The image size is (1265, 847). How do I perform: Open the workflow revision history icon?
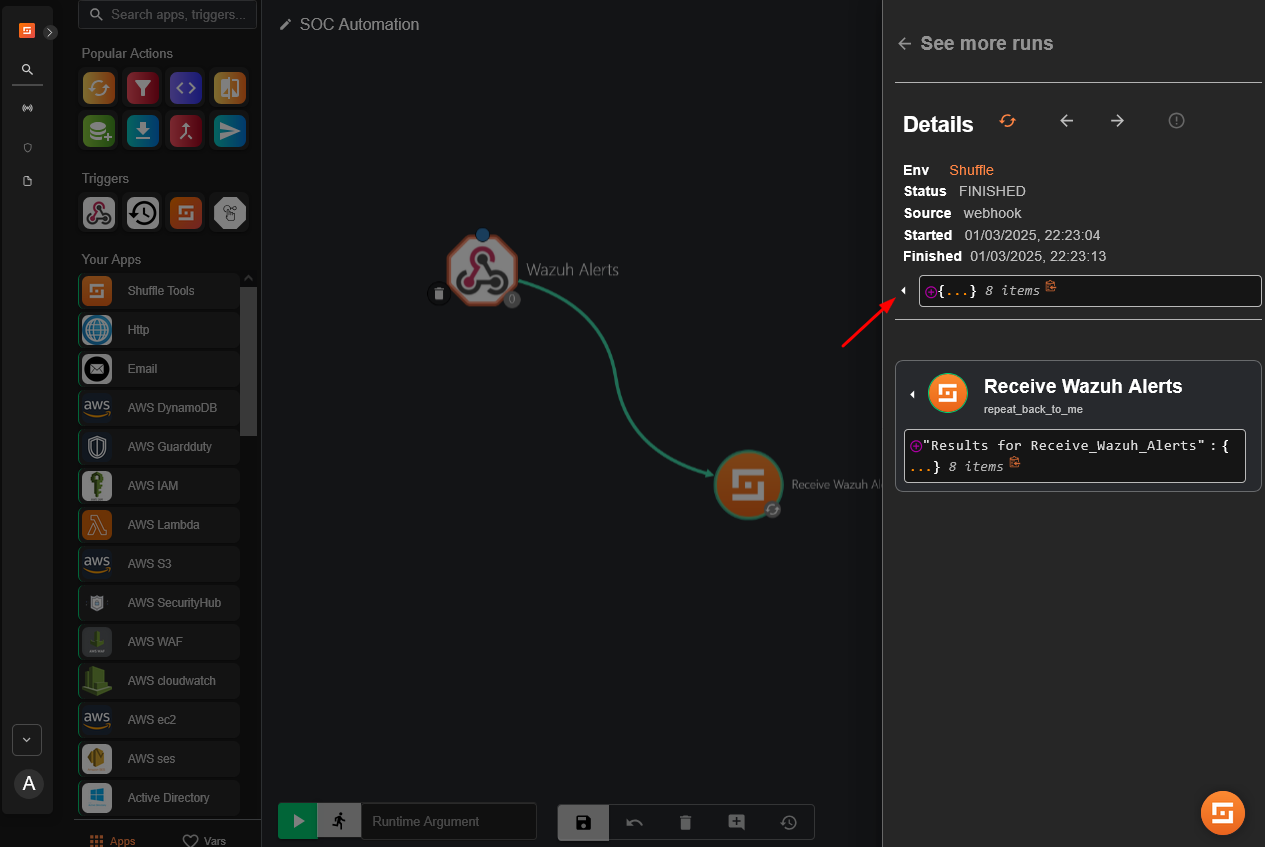coord(788,822)
